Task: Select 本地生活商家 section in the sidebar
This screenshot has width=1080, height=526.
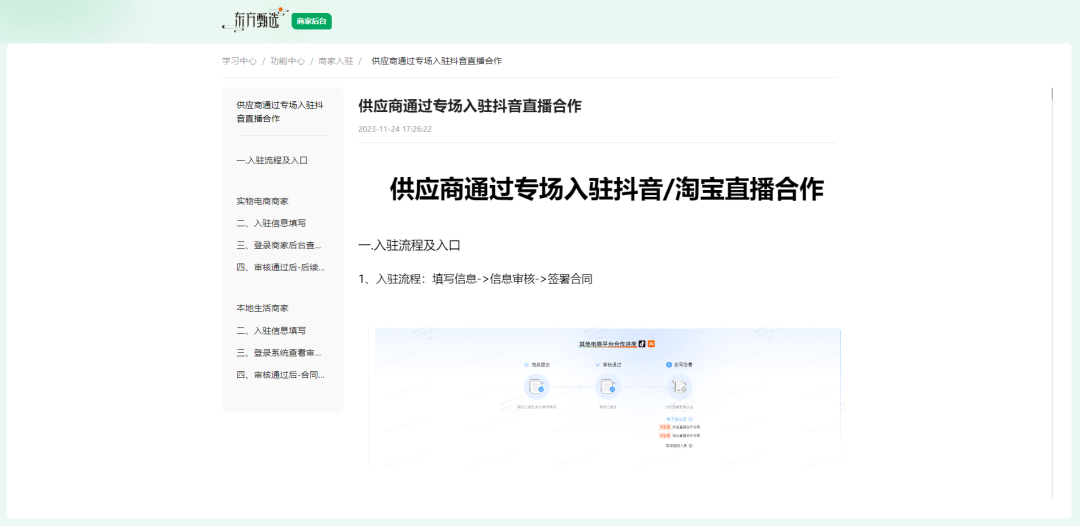Action: click(x=262, y=308)
